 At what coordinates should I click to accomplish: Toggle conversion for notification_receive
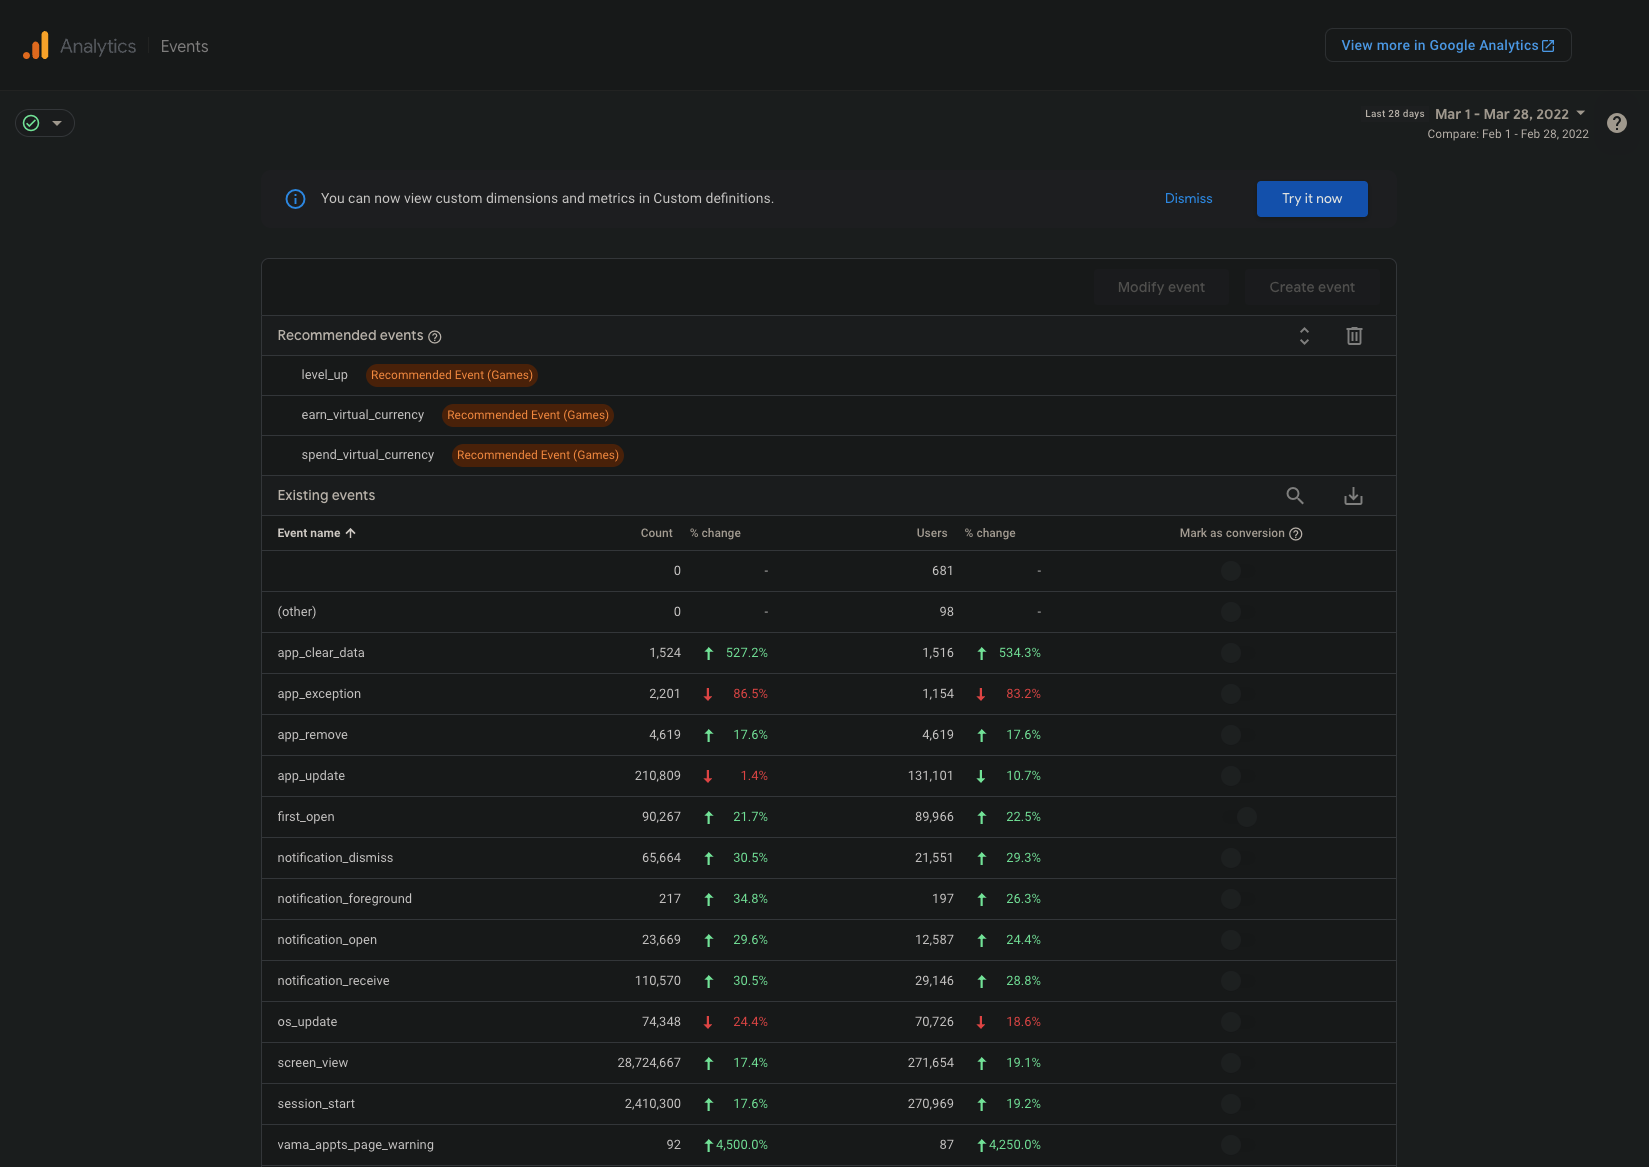coord(1231,981)
